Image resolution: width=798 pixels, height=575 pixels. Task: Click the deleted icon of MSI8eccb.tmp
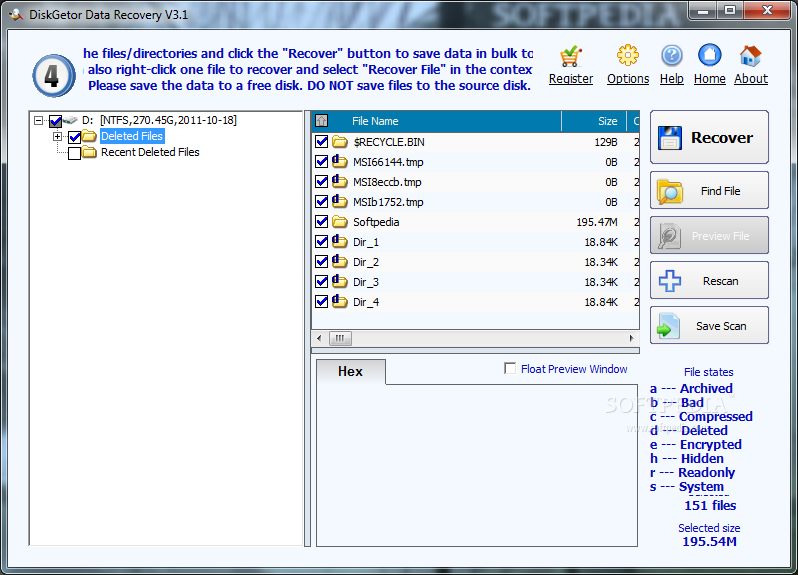pyautogui.click(x=339, y=181)
